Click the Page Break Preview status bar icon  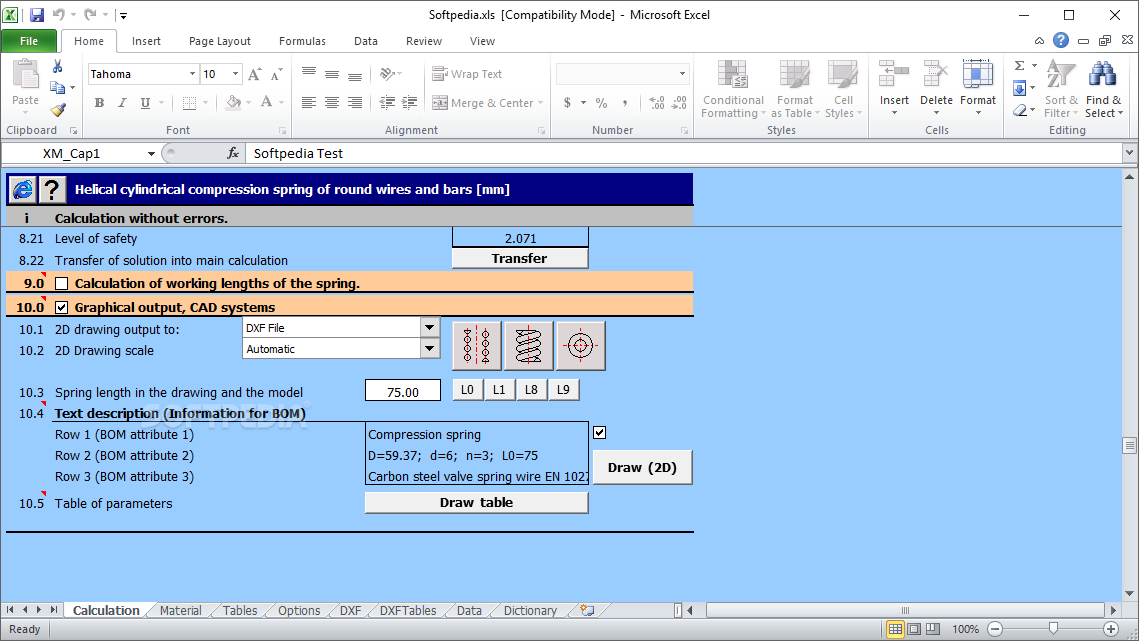[x=933, y=629]
